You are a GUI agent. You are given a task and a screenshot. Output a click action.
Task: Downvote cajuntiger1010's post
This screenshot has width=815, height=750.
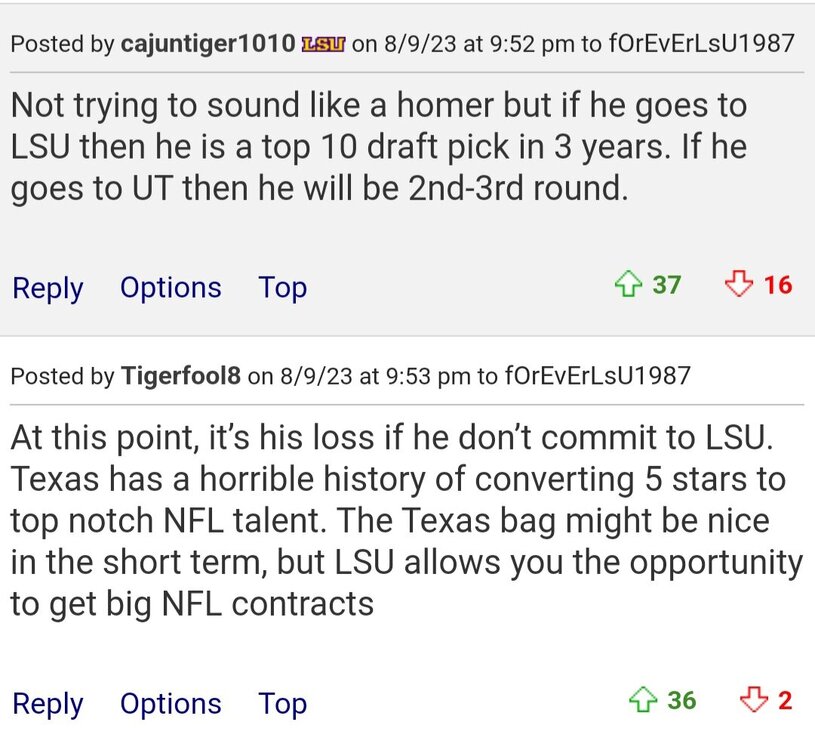coord(738,286)
